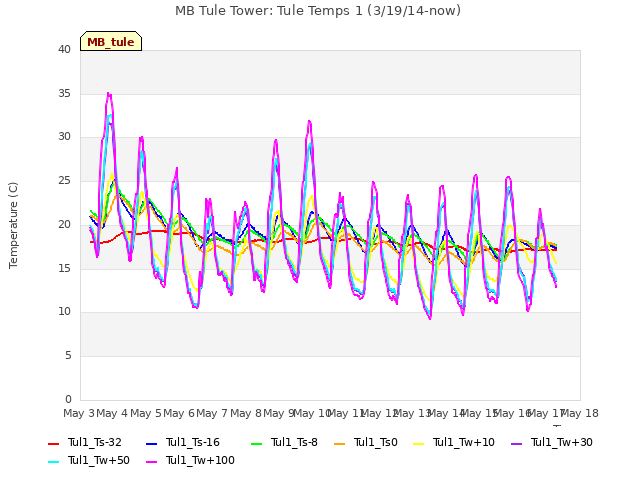The height and width of the screenshot is (480, 640).
Task: Click the May 7 x-axis tick label
Action: pos(212,413)
